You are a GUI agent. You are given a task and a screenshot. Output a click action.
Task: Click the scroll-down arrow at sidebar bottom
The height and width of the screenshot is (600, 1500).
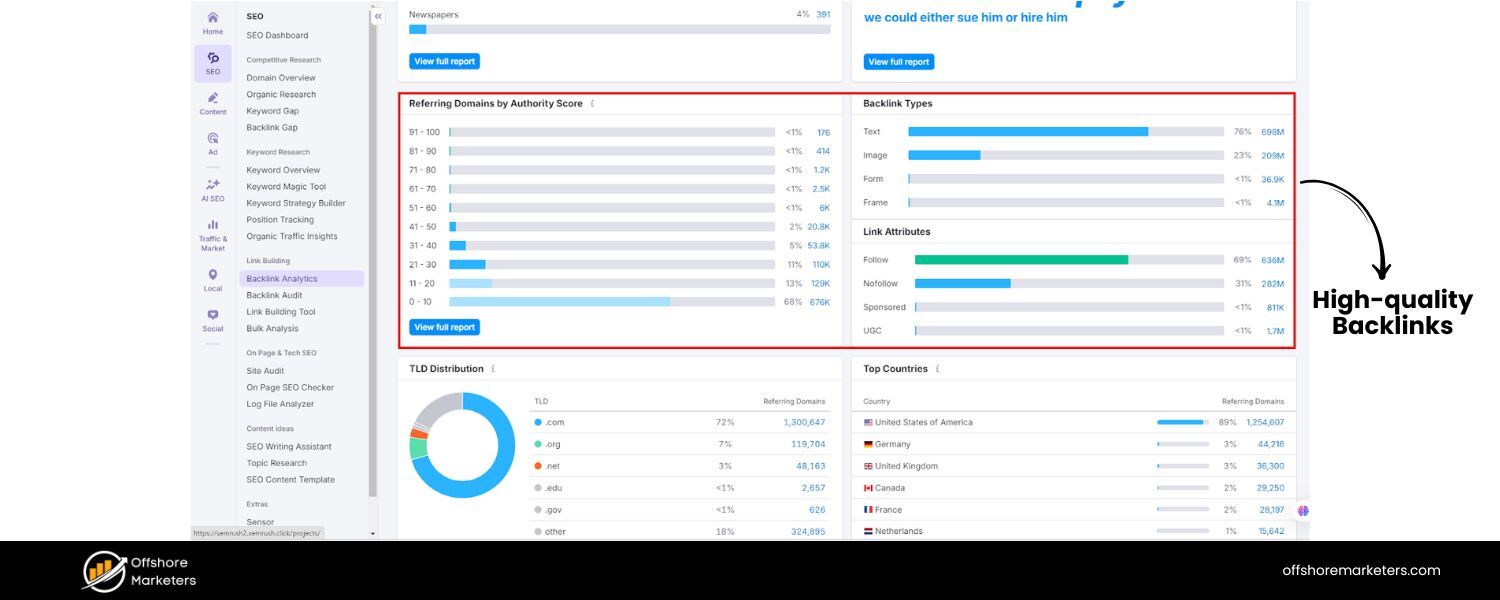coord(372,531)
